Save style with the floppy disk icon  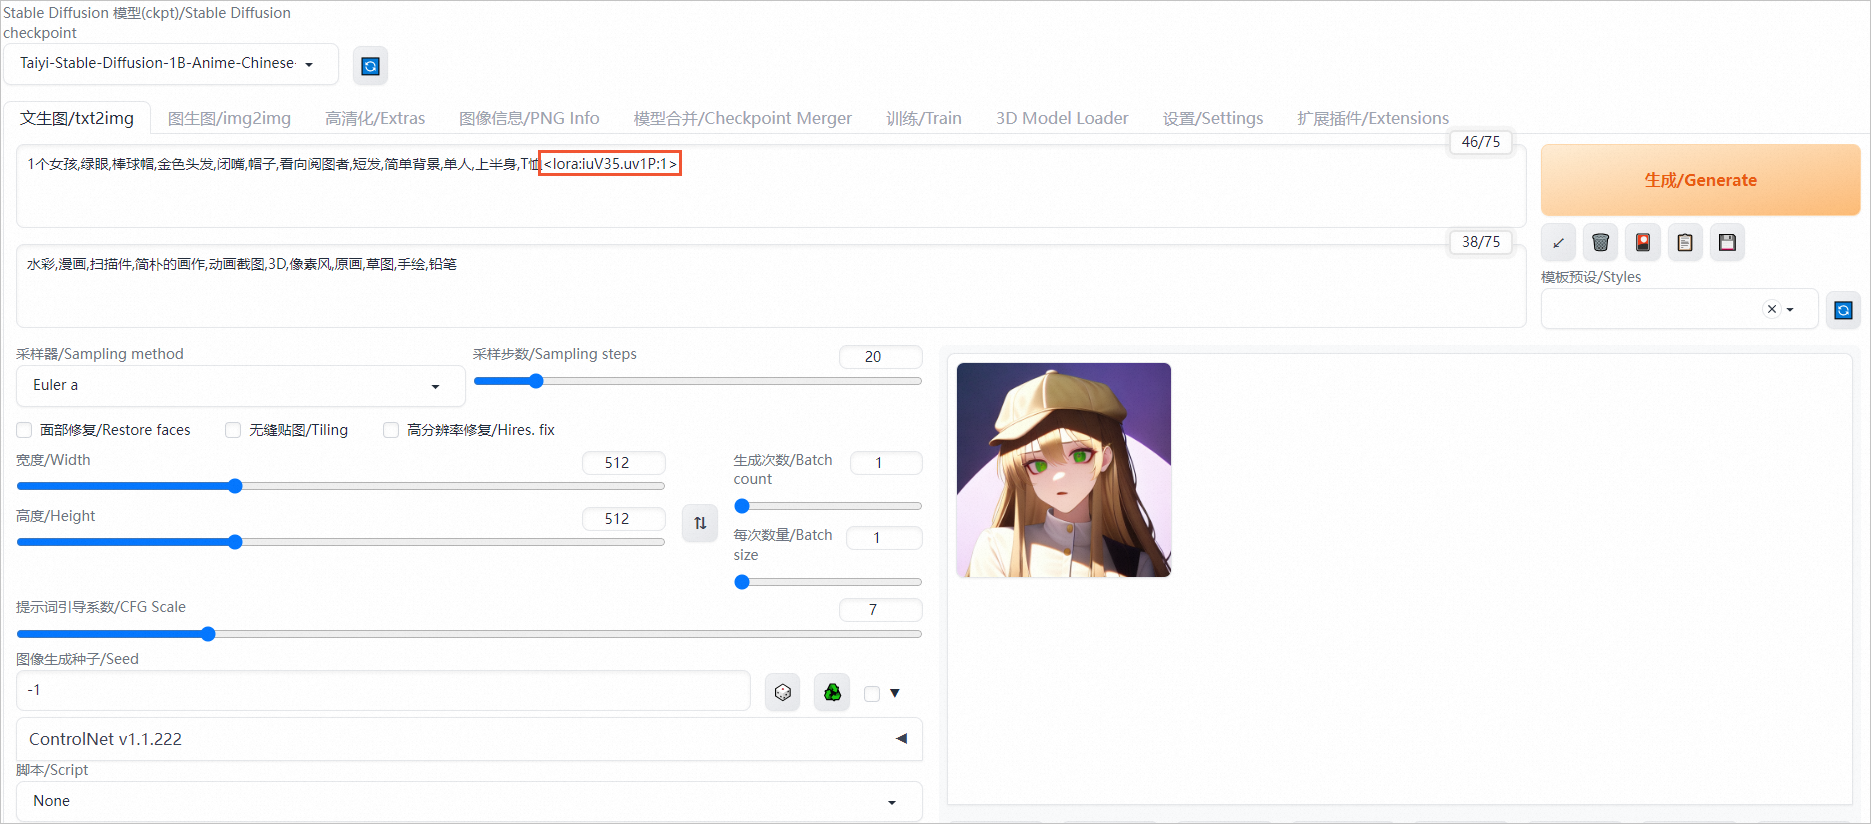tap(1727, 242)
